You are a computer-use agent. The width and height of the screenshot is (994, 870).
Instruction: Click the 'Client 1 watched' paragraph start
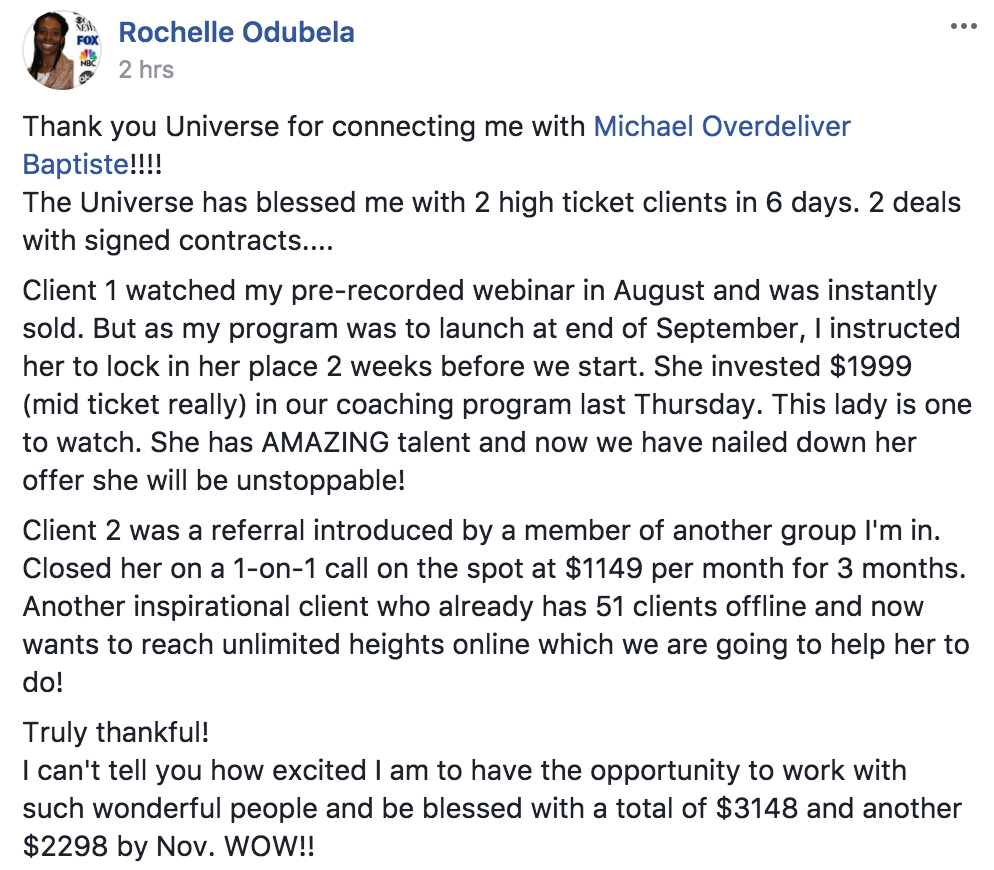[128, 290]
